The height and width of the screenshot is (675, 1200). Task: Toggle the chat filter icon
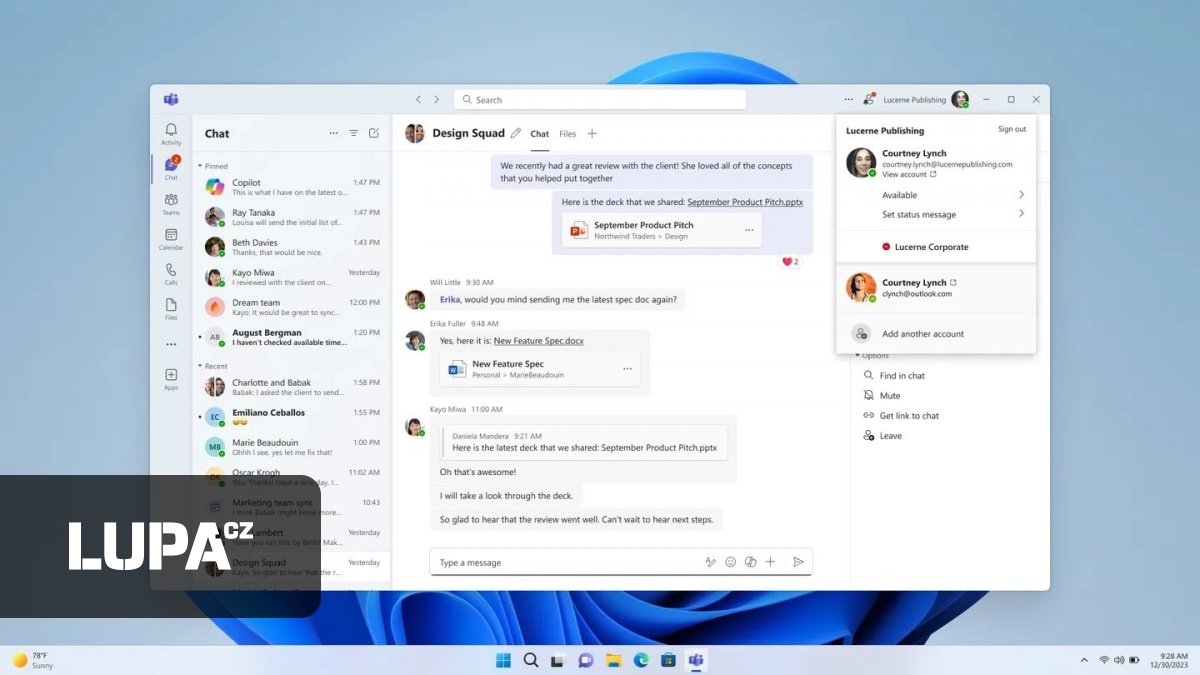point(353,132)
